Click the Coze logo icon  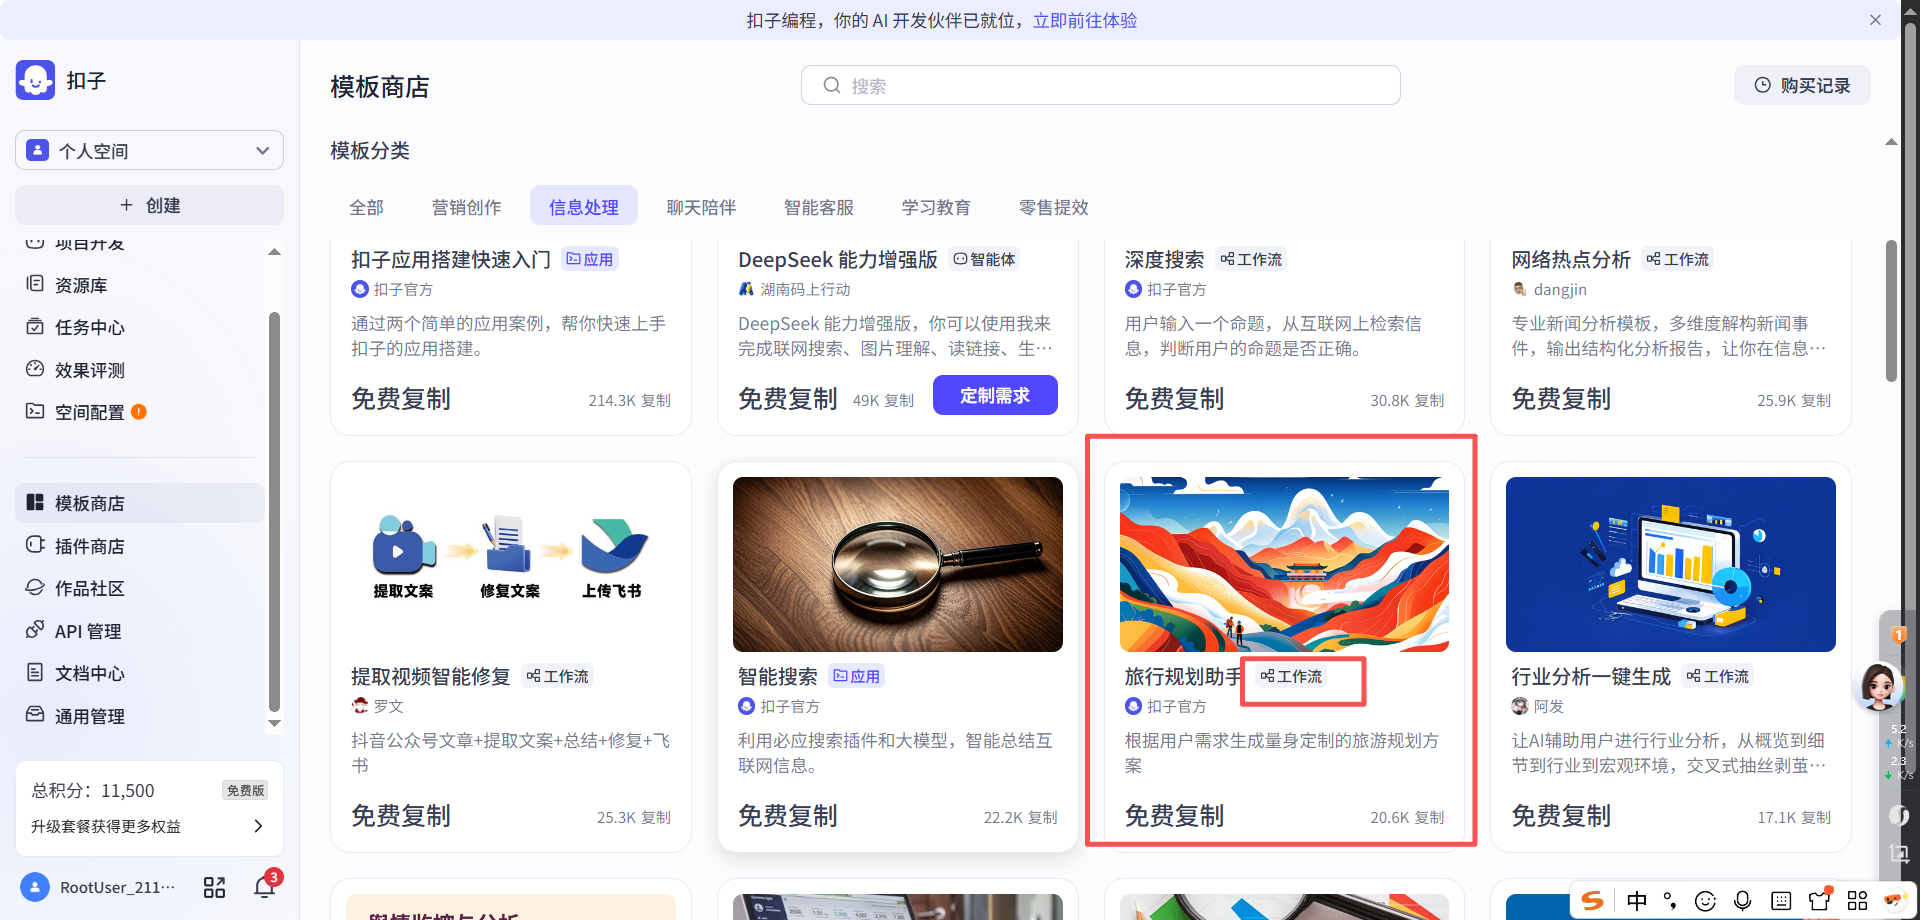(36, 80)
